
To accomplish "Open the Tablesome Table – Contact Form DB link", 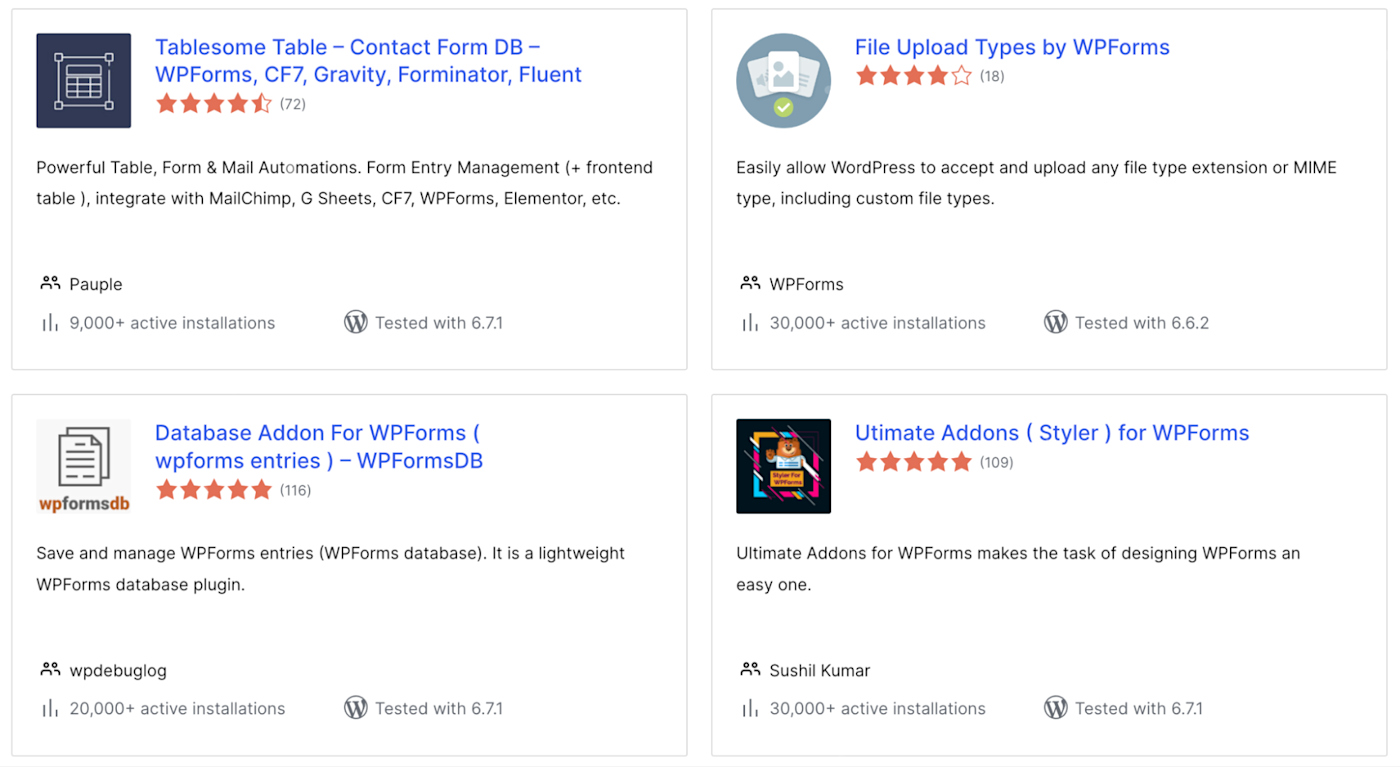I will (x=369, y=61).
